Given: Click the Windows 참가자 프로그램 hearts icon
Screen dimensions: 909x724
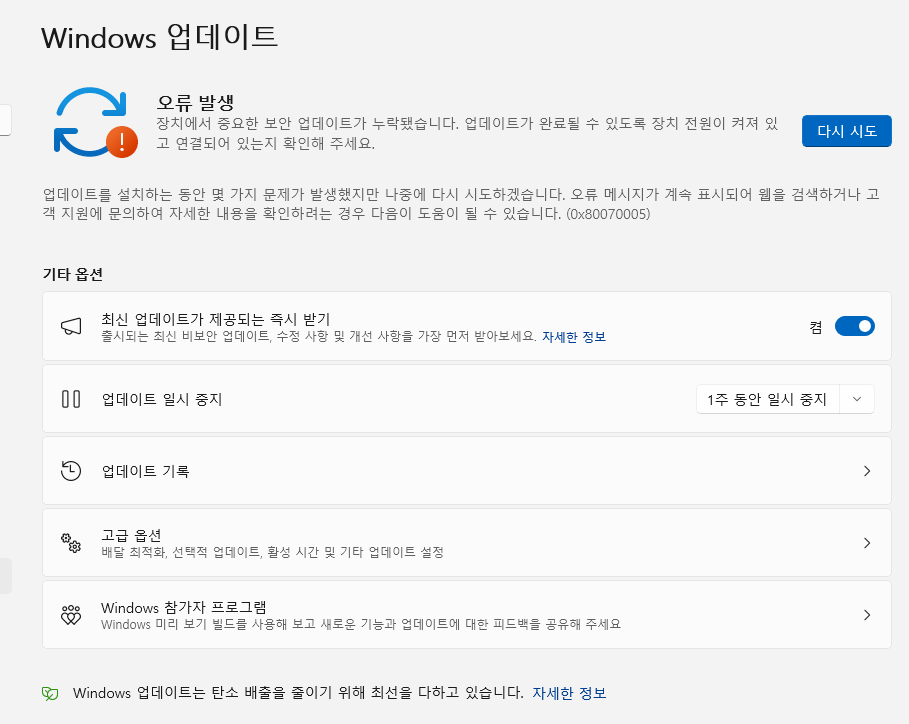Looking at the screenshot, I should point(71,615).
